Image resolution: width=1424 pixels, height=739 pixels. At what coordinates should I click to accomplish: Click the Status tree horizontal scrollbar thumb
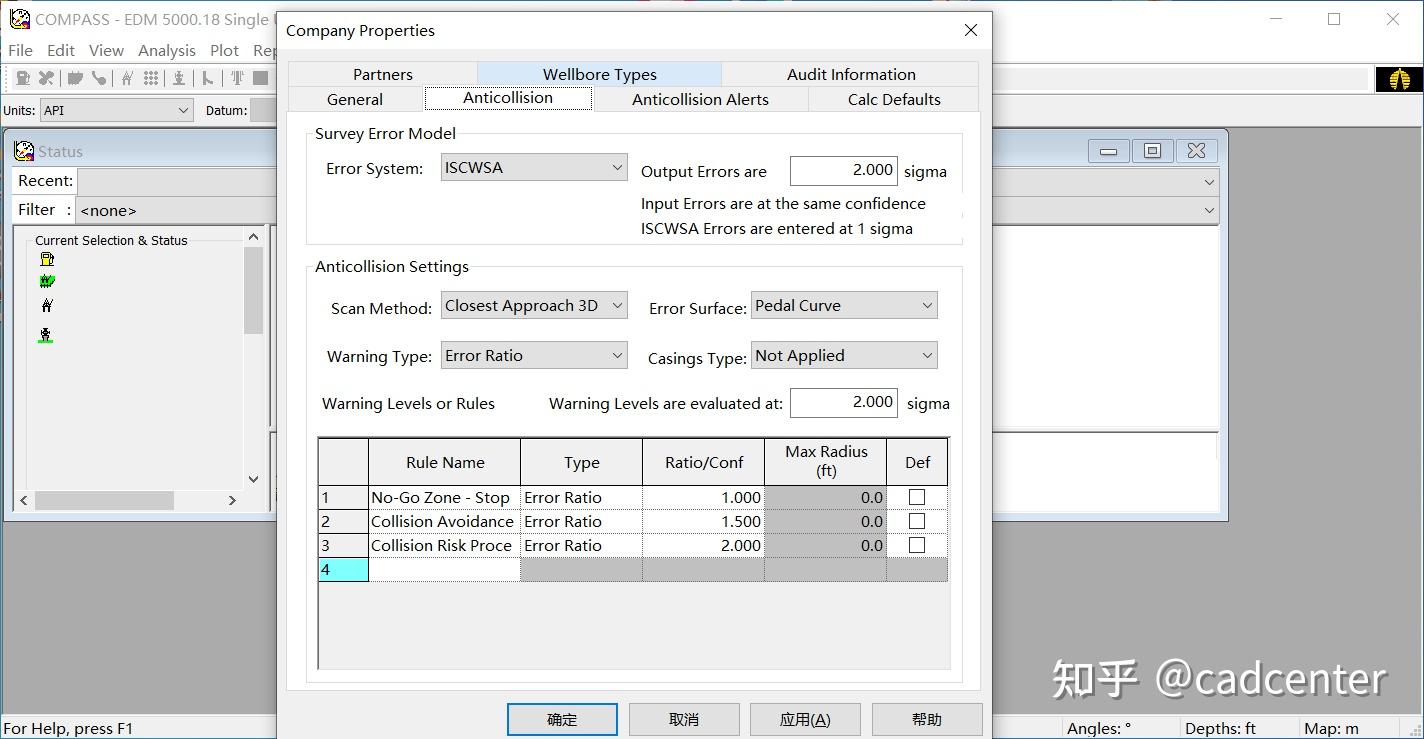point(104,500)
